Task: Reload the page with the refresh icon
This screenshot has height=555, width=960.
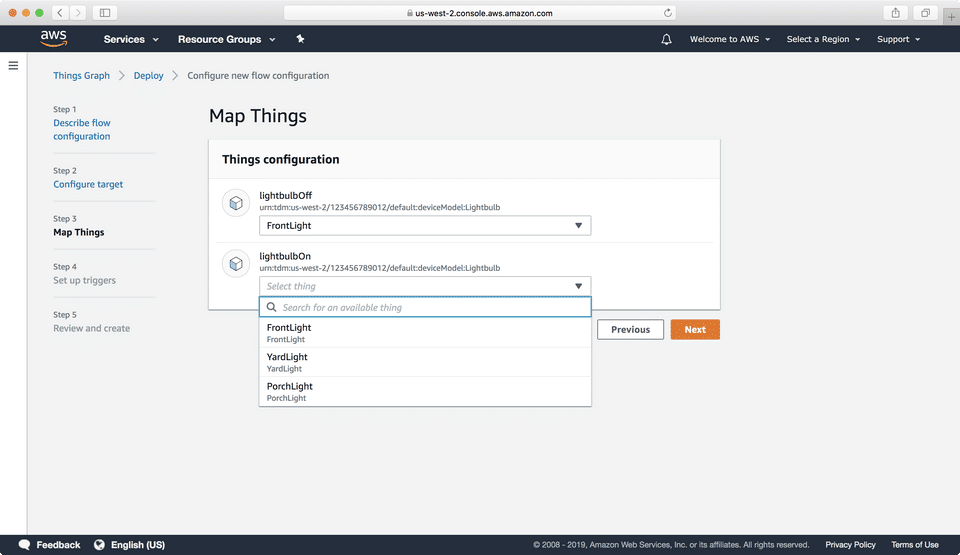Action: (x=667, y=13)
